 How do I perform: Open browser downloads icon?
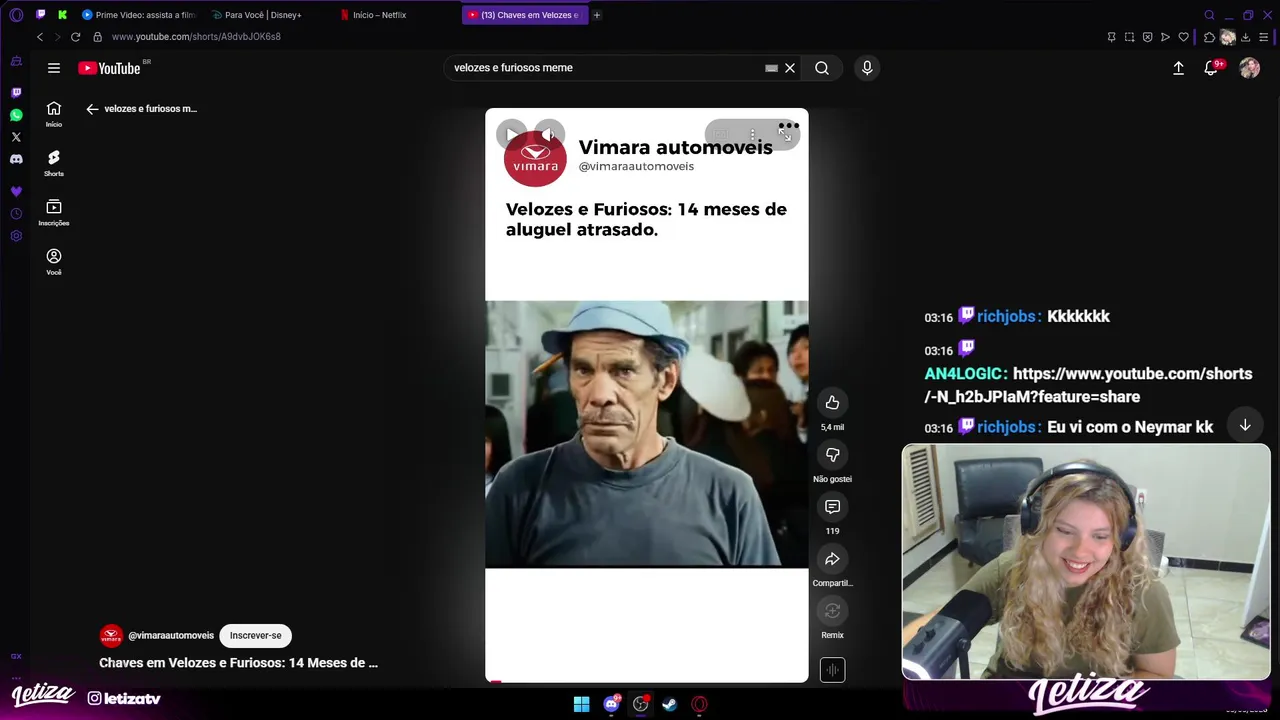click(1246, 37)
